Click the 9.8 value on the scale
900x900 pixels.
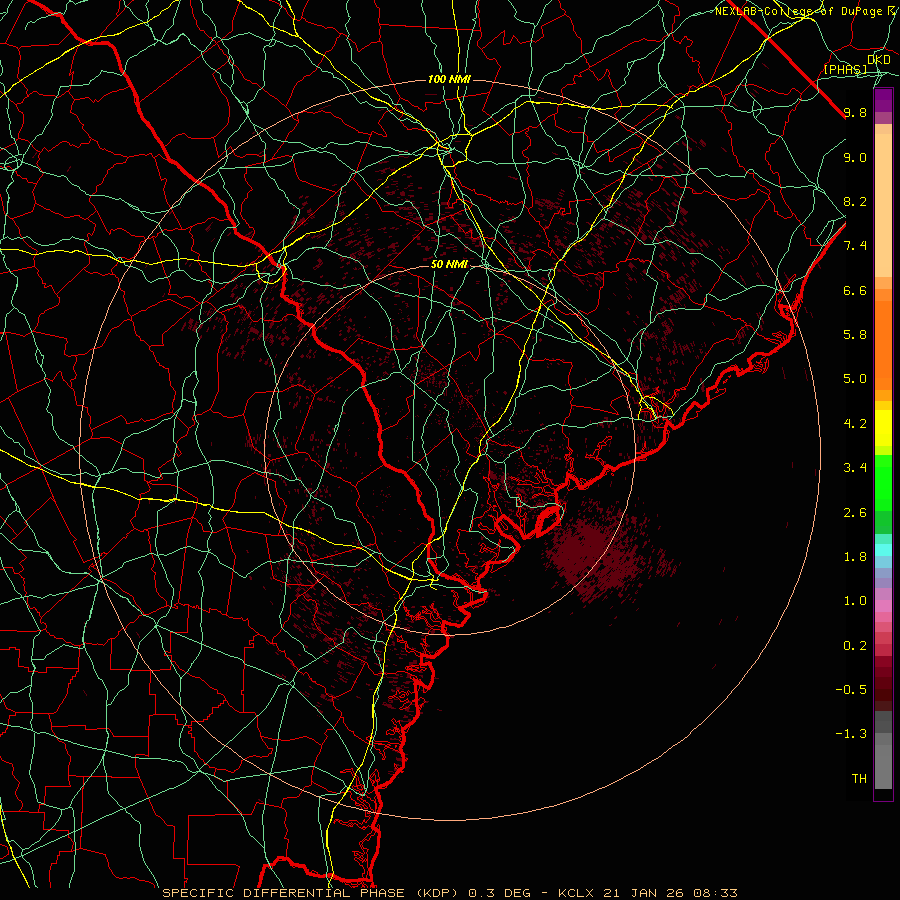pos(855,112)
